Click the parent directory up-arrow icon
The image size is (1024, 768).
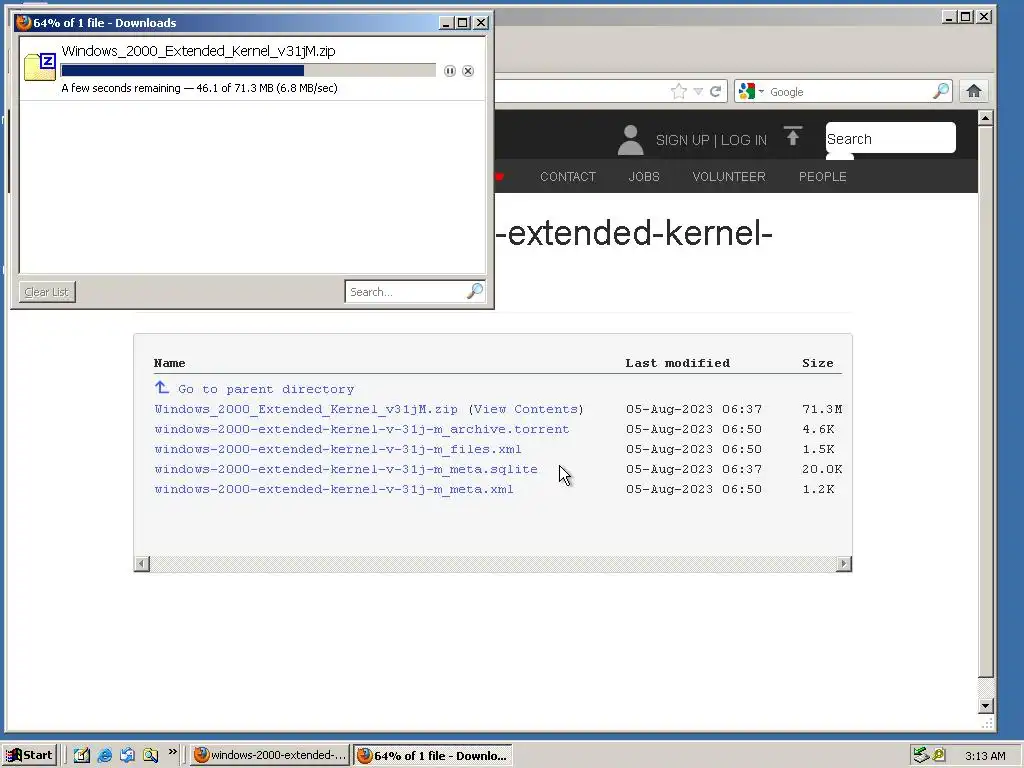161,388
